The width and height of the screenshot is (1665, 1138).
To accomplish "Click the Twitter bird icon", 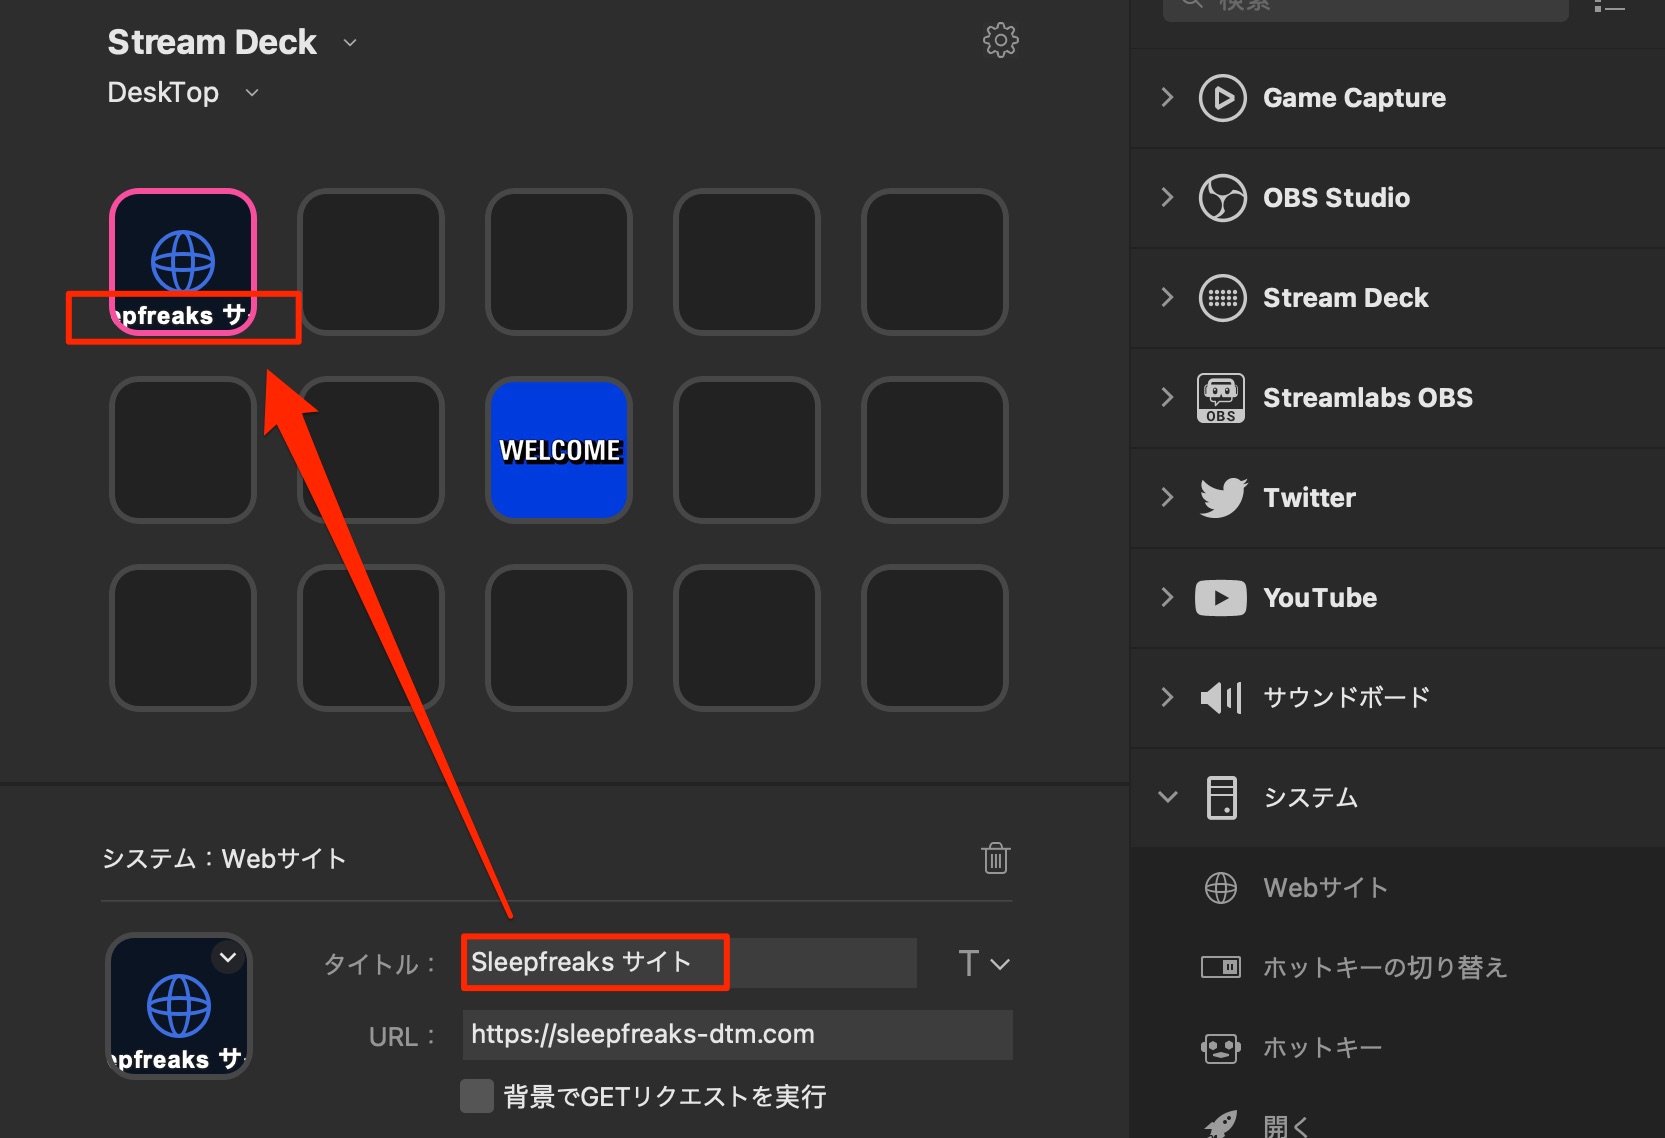I will pyautogui.click(x=1222, y=497).
